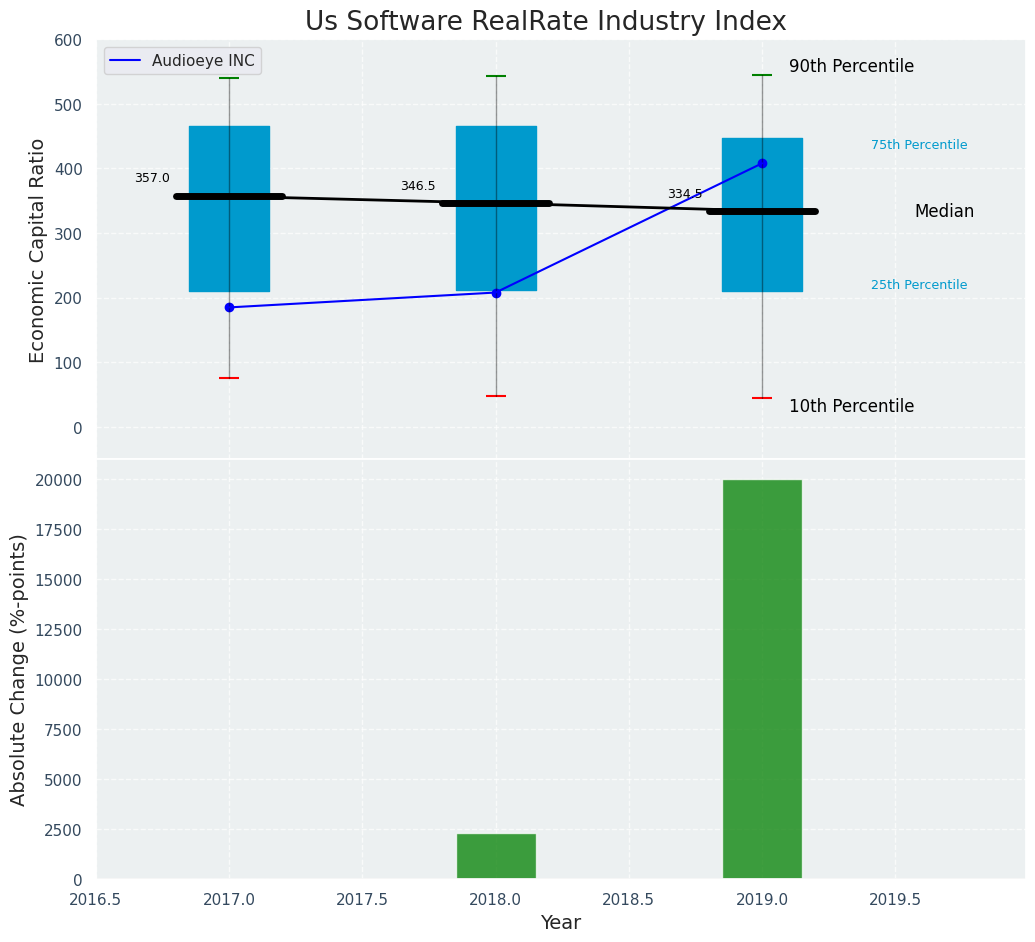Click the small green 2018 change bar

496,856
